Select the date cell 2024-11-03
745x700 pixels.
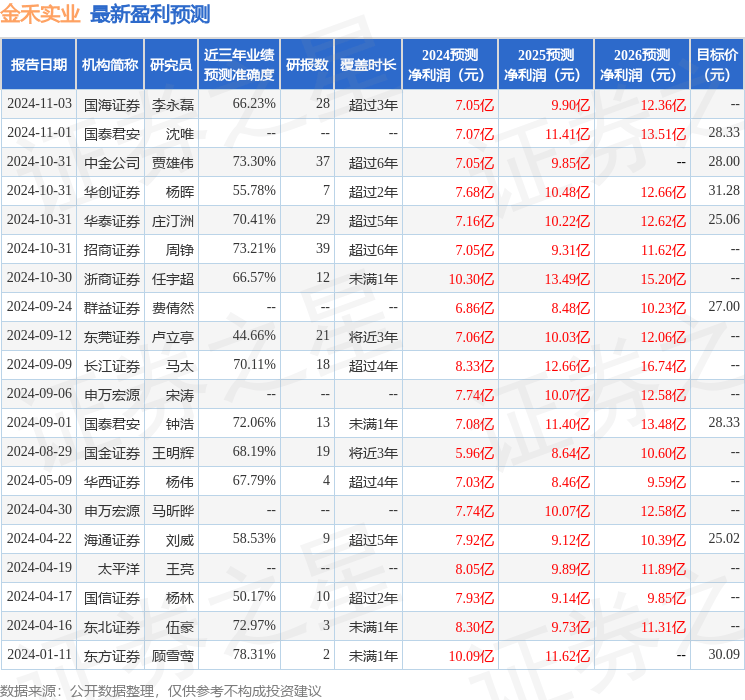[x=39, y=104]
